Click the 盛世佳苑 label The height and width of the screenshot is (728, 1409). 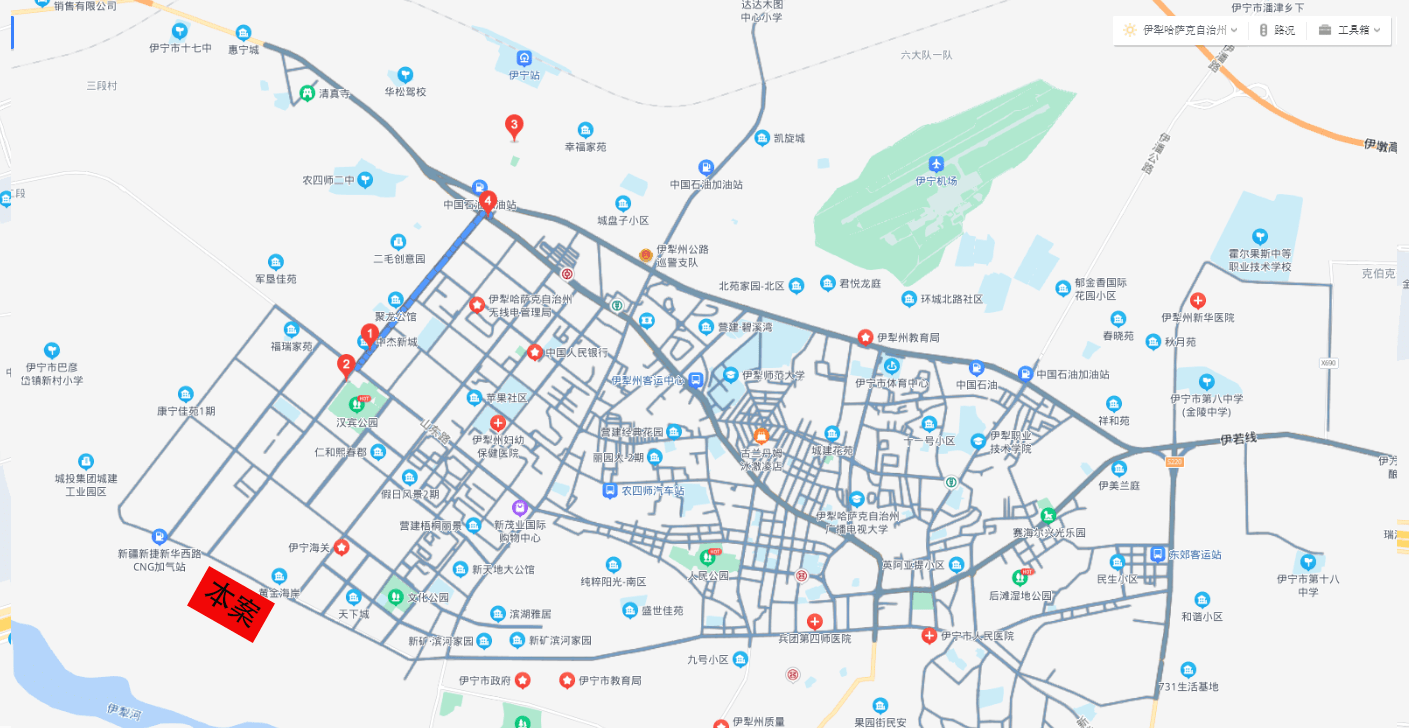662,610
